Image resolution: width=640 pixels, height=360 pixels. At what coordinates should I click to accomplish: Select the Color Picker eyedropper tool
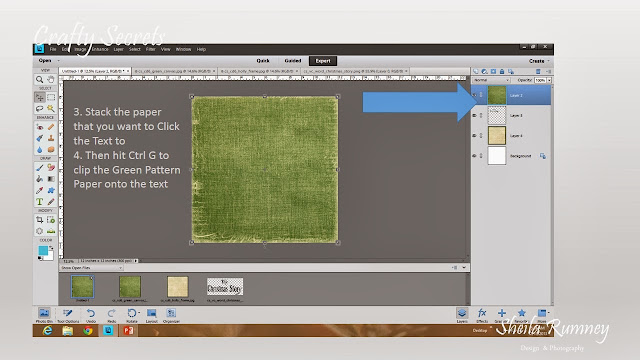(x=40, y=190)
